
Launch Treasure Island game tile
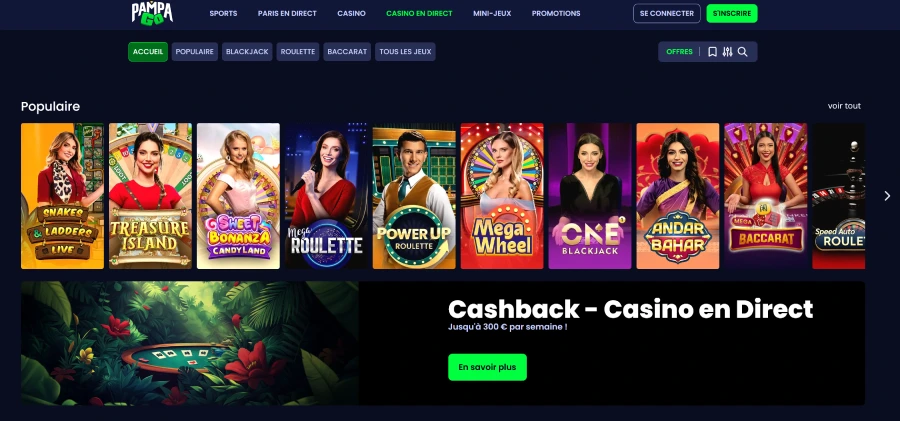[150, 196]
